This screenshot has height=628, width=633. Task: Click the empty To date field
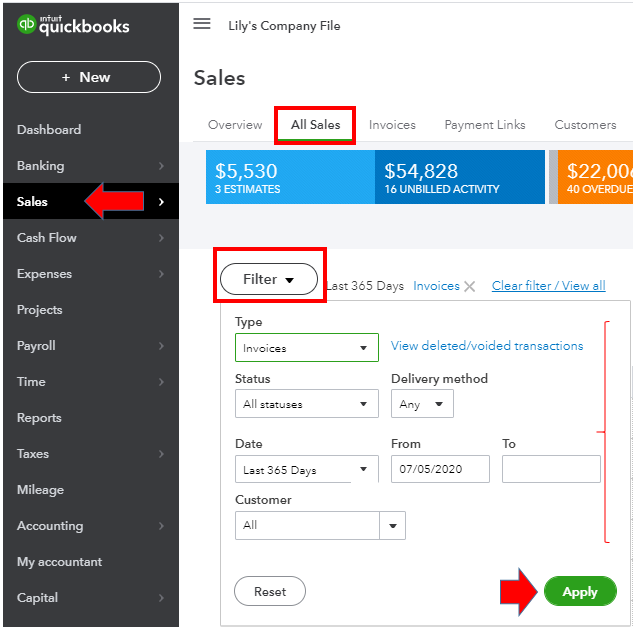coord(551,469)
